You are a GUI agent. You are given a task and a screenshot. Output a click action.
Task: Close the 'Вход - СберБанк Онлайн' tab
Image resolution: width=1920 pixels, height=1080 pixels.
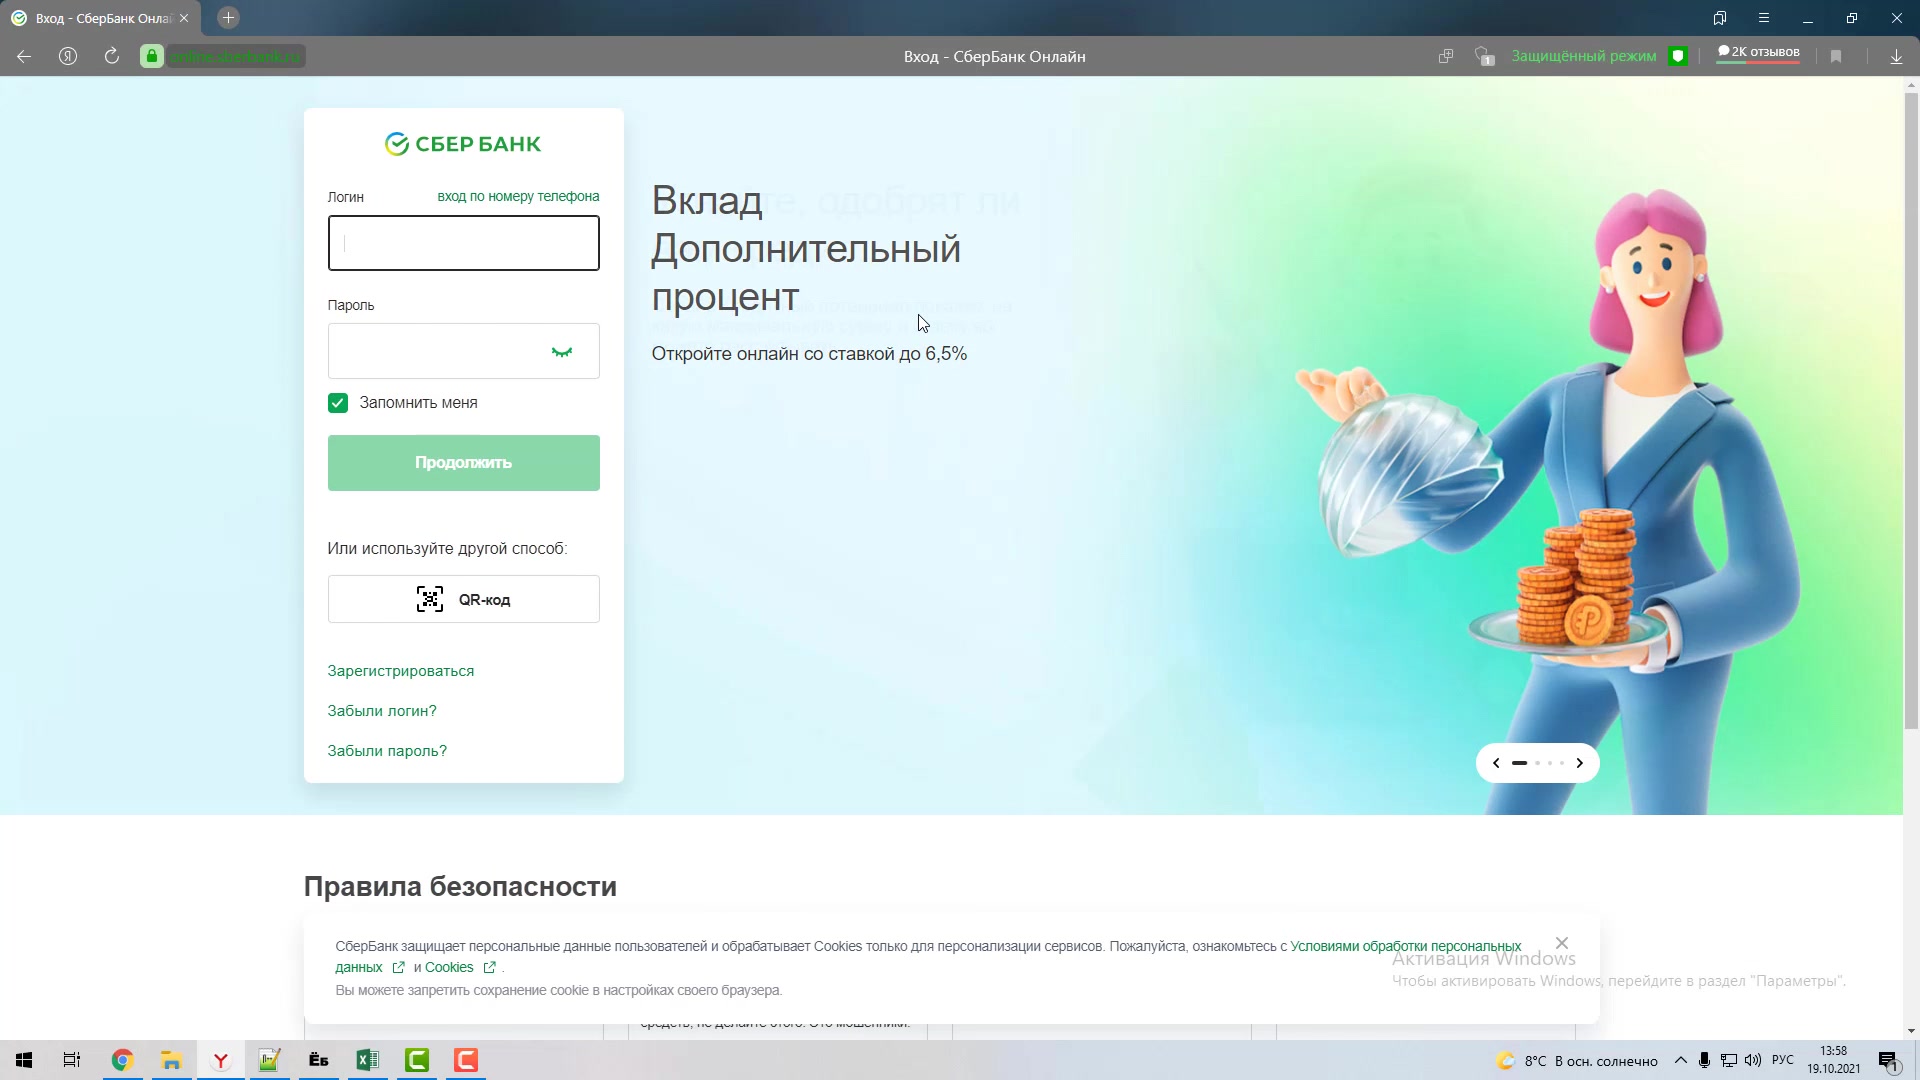pos(184,18)
